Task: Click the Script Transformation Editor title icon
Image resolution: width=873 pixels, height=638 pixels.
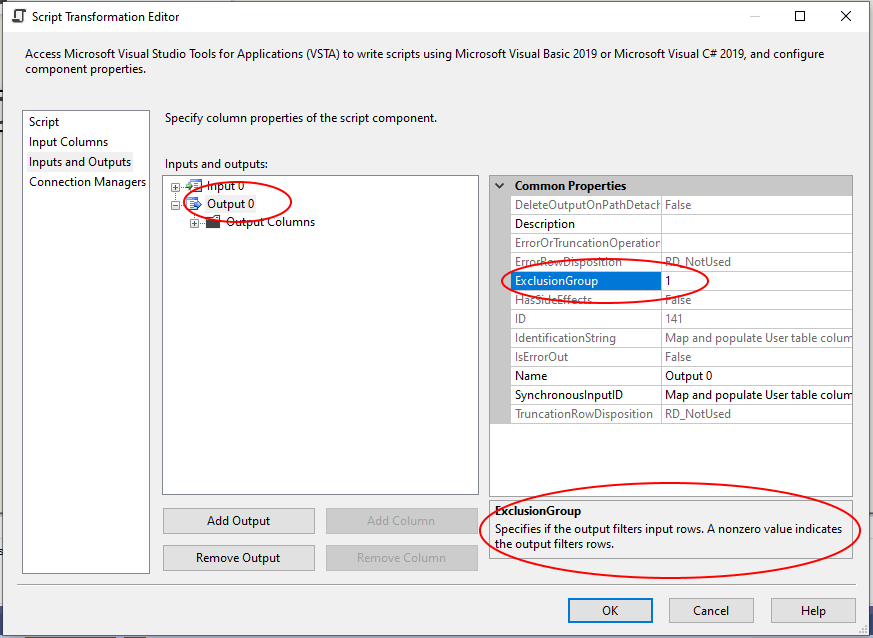Action: click(19, 16)
